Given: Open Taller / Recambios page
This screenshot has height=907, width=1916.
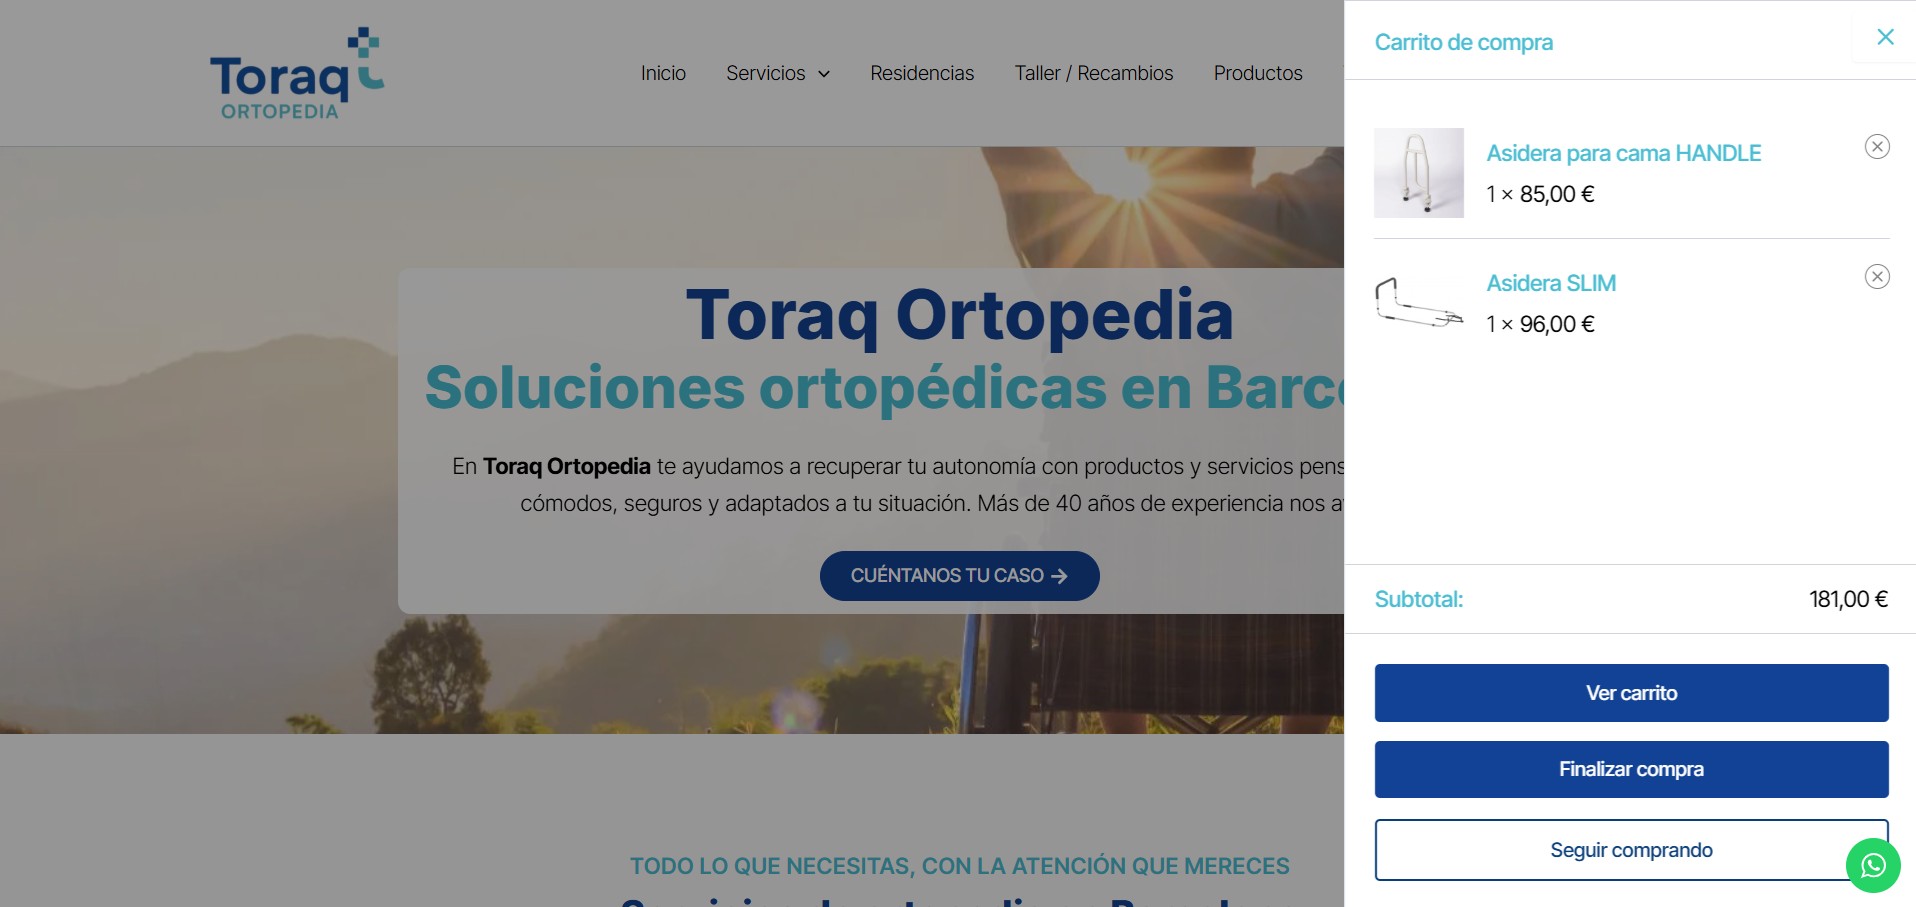Looking at the screenshot, I should pyautogui.click(x=1093, y=73).
